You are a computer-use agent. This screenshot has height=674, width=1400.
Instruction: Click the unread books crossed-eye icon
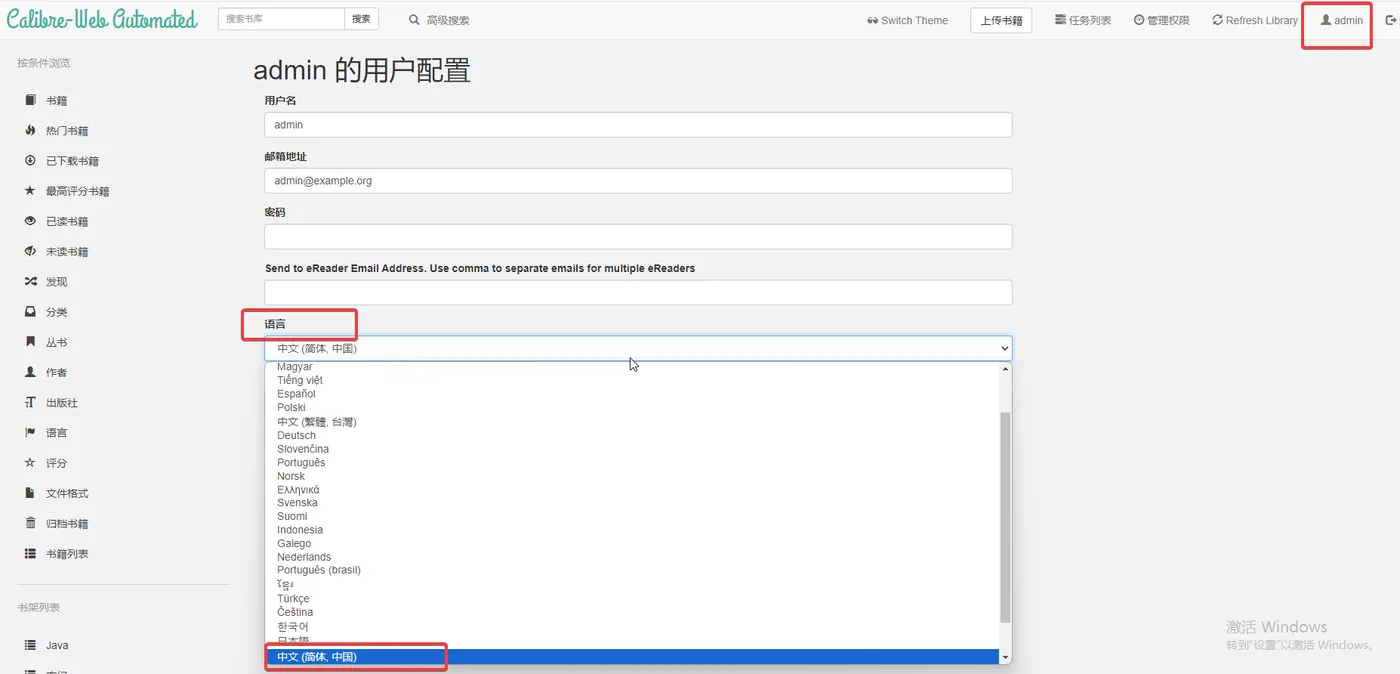tap(30, 251)
